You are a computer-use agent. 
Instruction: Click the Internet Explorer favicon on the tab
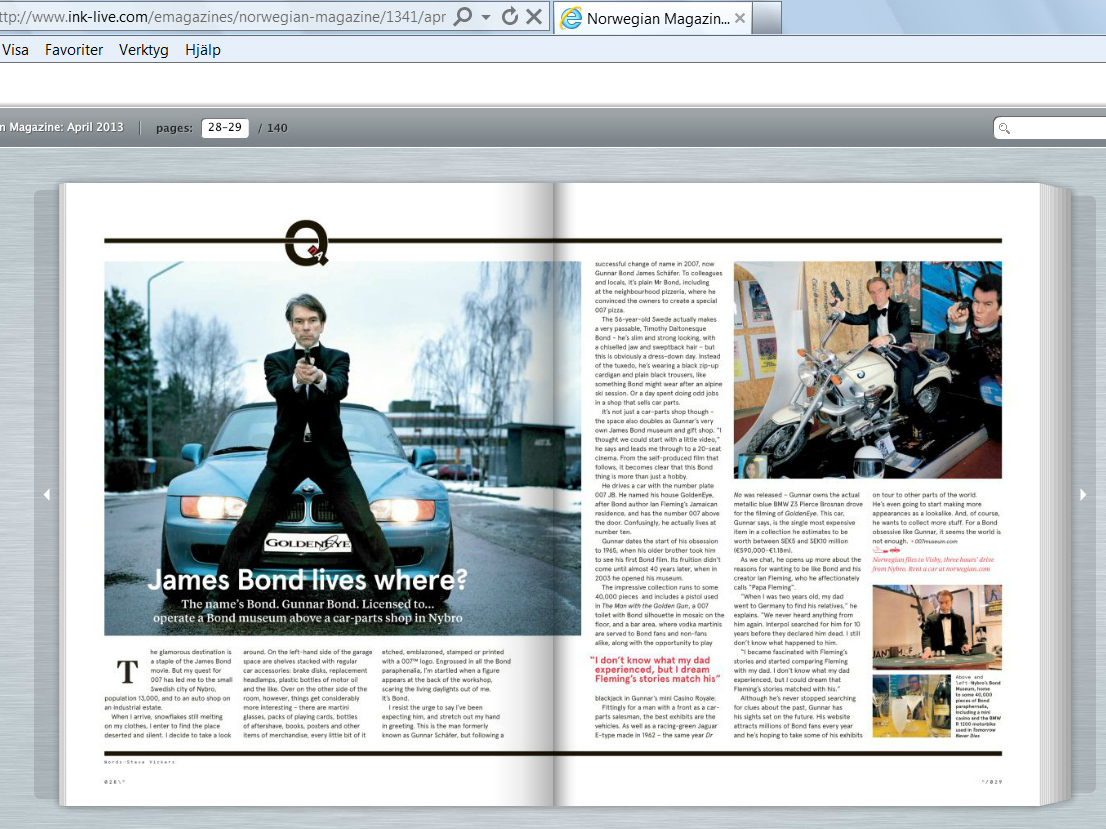[570, 17]
